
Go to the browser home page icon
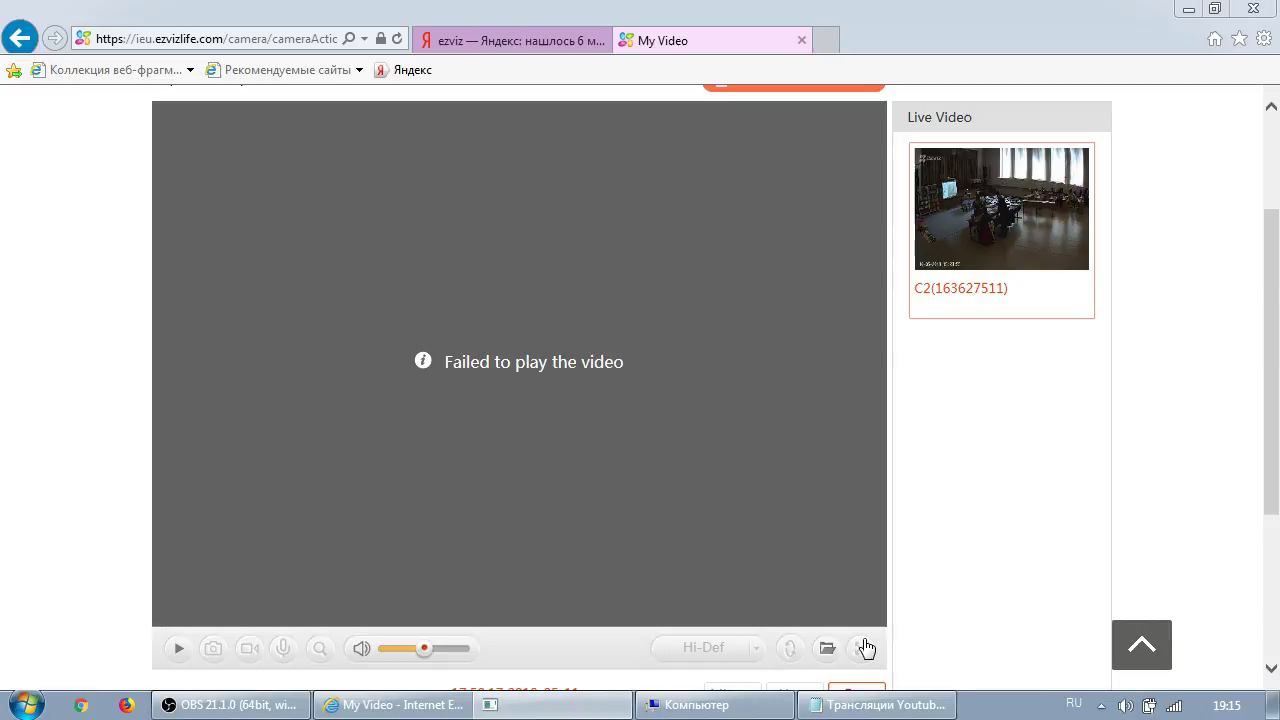(x=1215, y=39)
